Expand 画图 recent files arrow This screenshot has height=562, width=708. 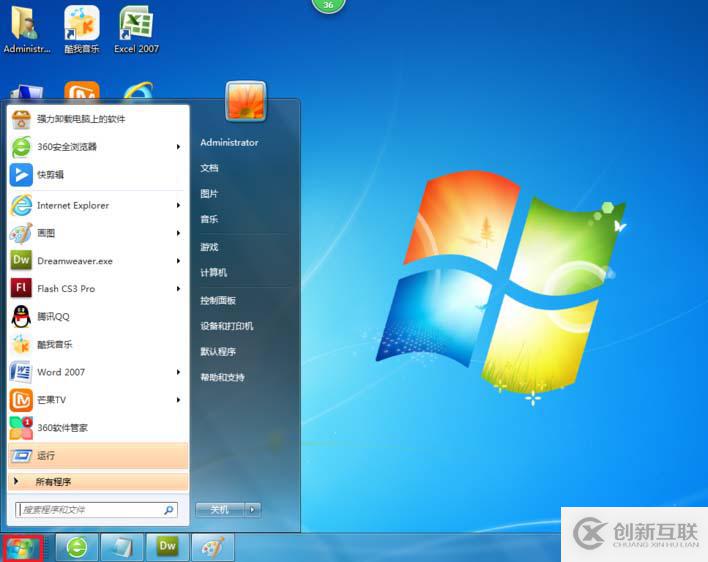coord(178,233)
